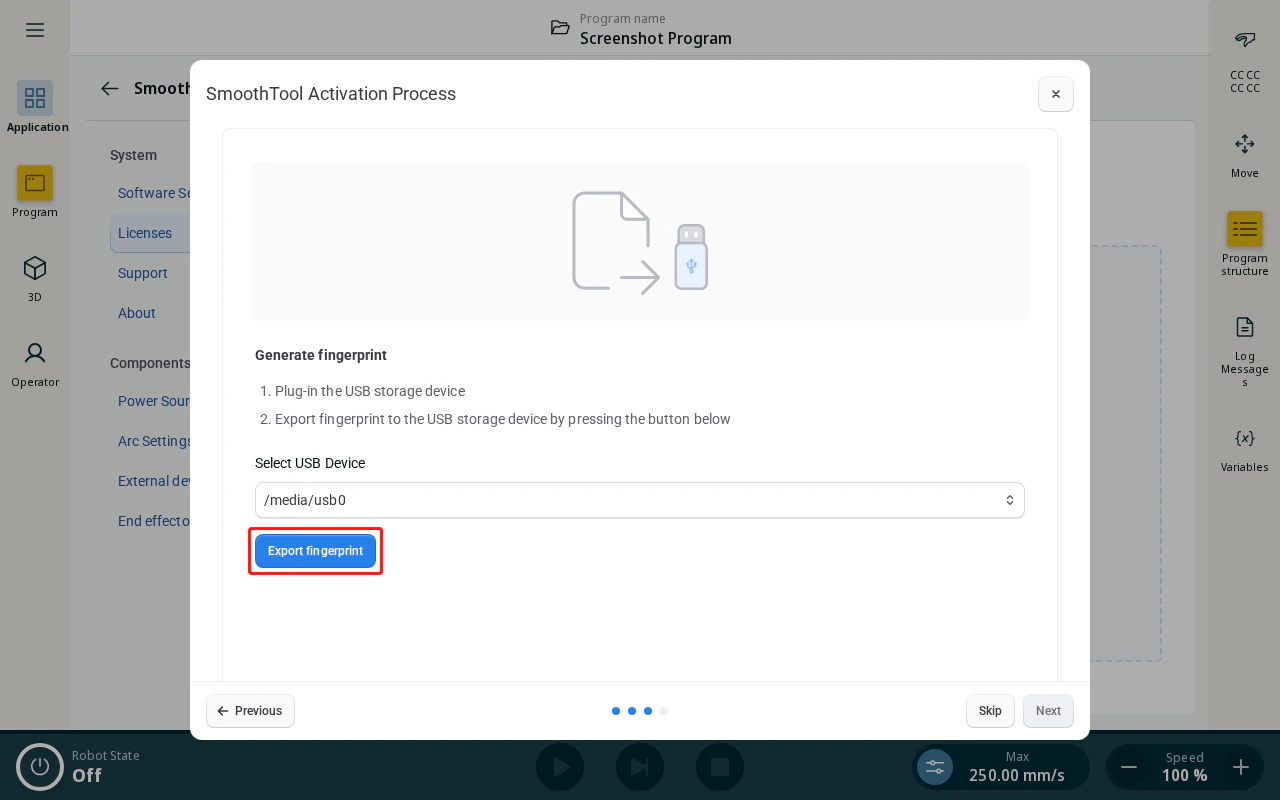Increase speed with the plus button

pos(1241,767)
